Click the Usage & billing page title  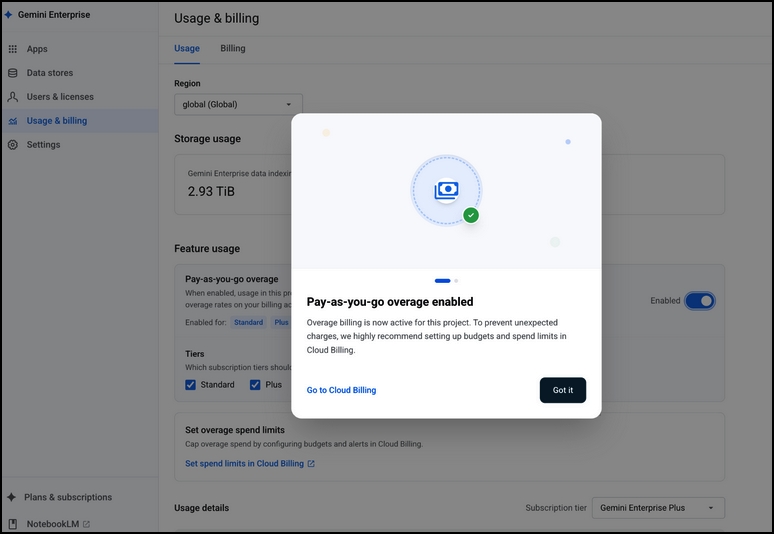tap(217, 18)
